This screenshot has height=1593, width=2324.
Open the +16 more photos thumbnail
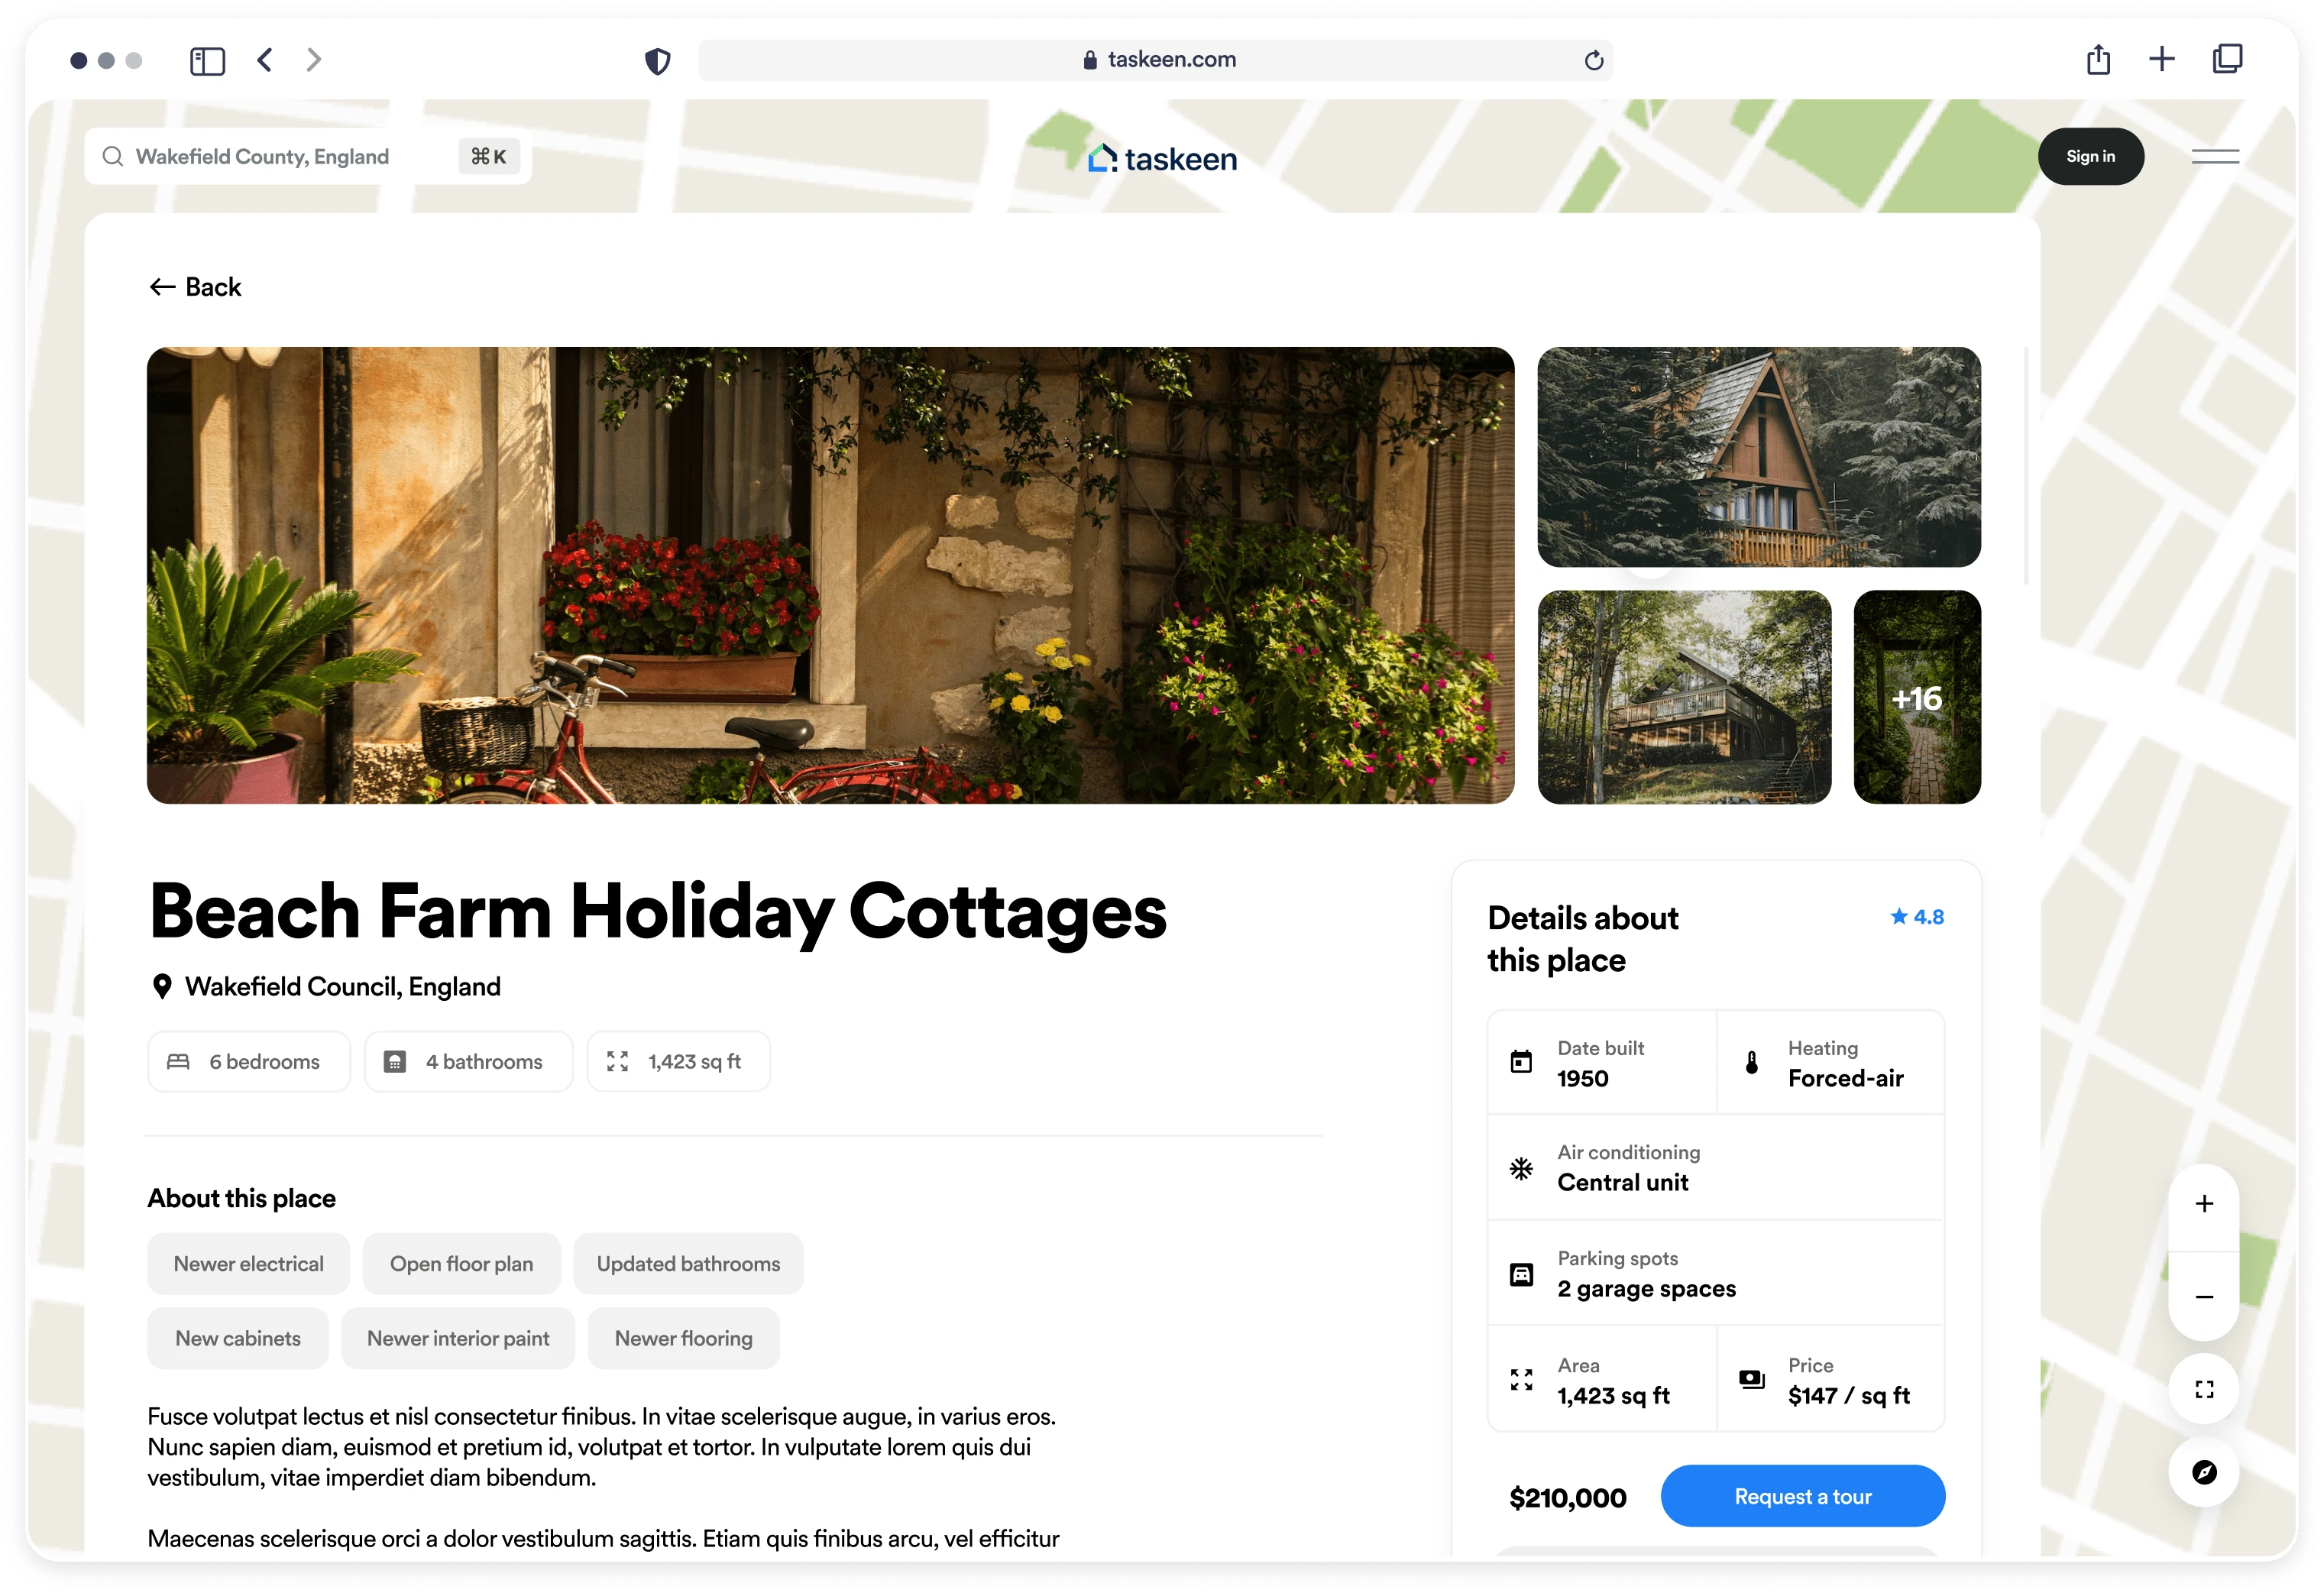tap(1917, 696)
